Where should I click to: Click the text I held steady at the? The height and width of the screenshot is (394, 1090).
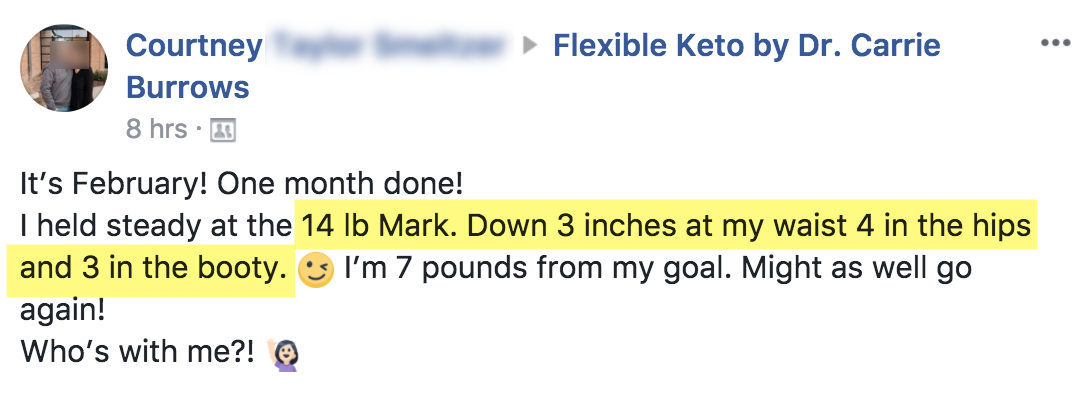(x=156, y=227)
